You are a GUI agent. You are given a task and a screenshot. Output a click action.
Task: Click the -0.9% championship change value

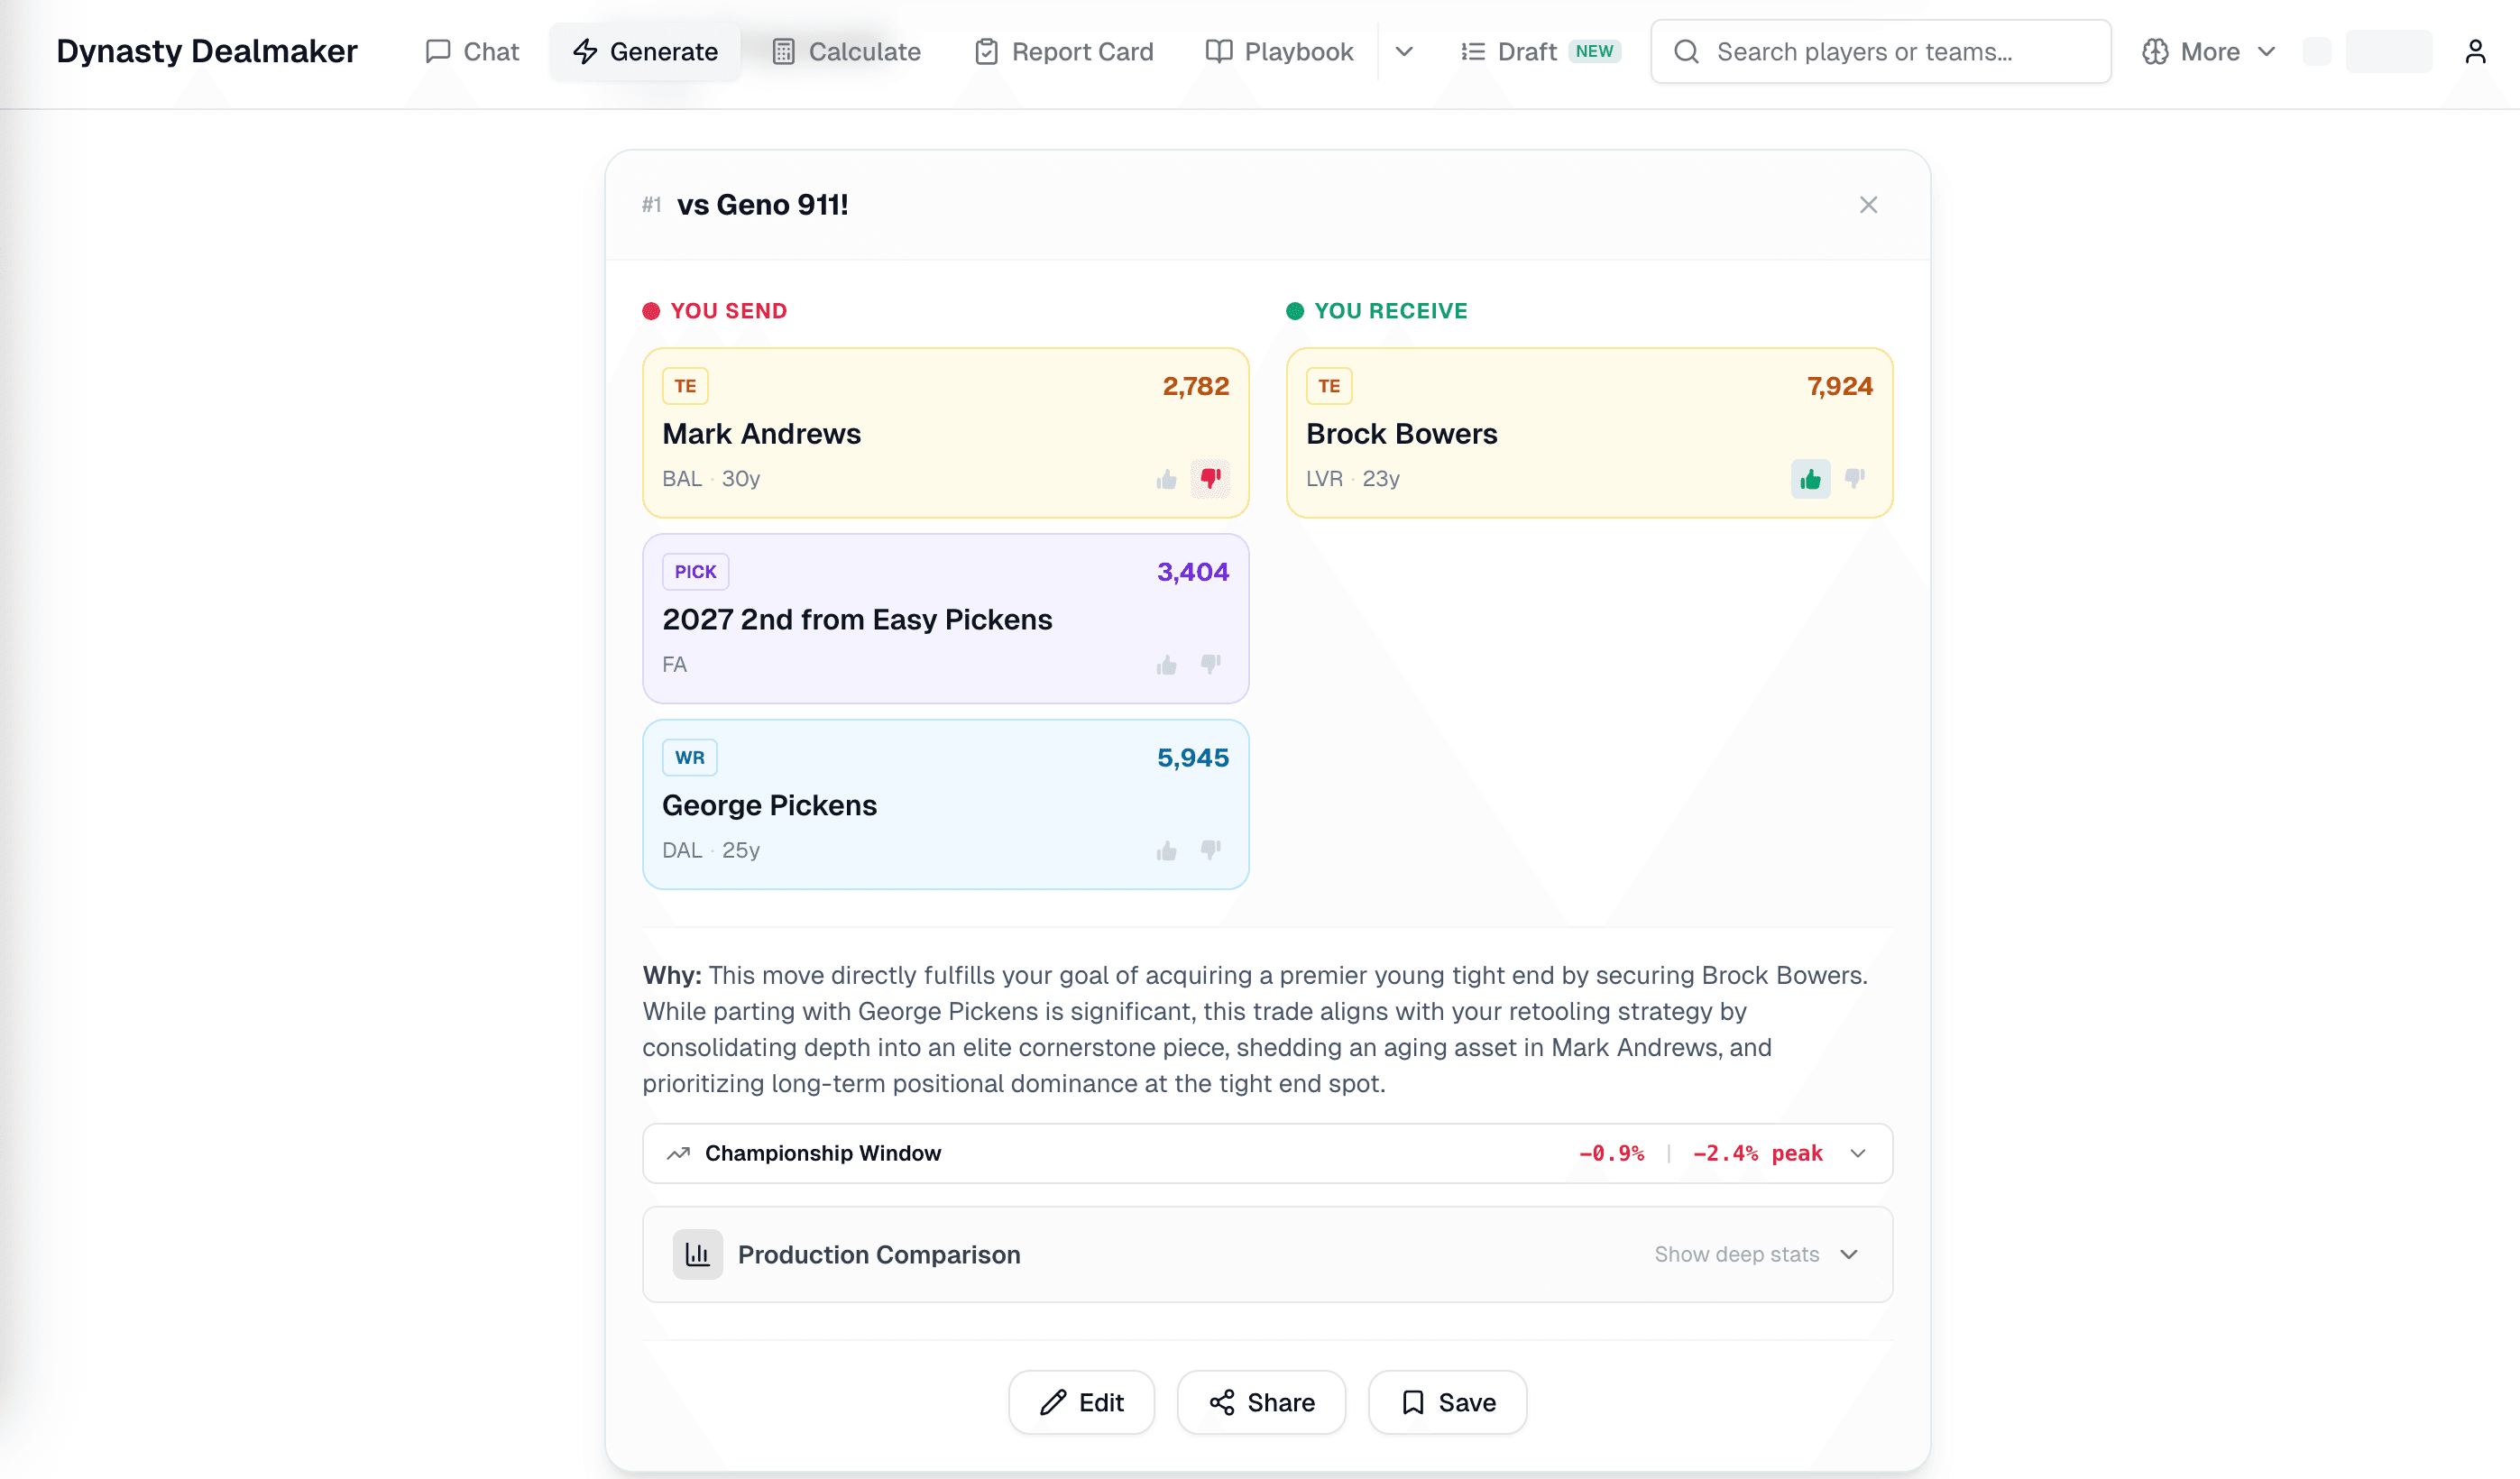(x=1611, y=1153)
